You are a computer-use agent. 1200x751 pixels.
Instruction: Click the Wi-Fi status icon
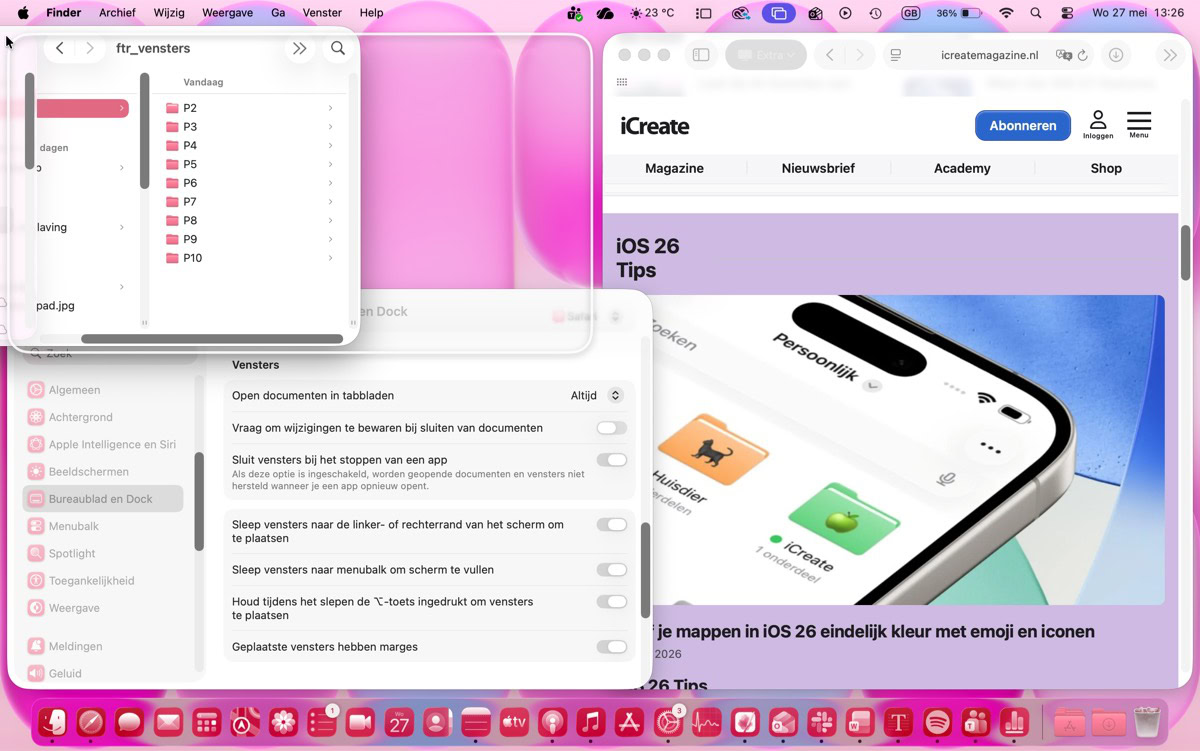[1006, 13]
